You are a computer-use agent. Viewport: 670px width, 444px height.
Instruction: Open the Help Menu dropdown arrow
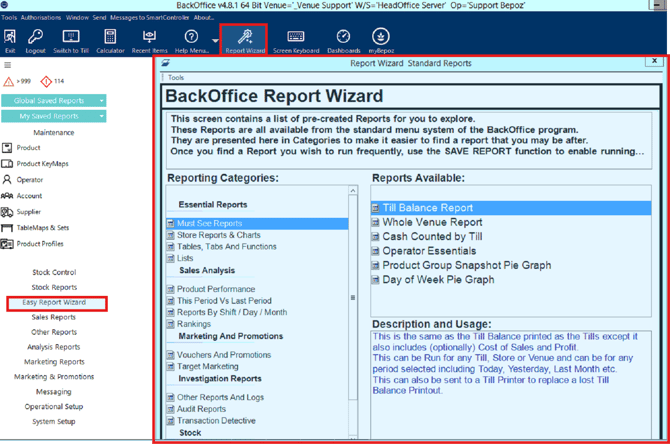pos(215,41)
